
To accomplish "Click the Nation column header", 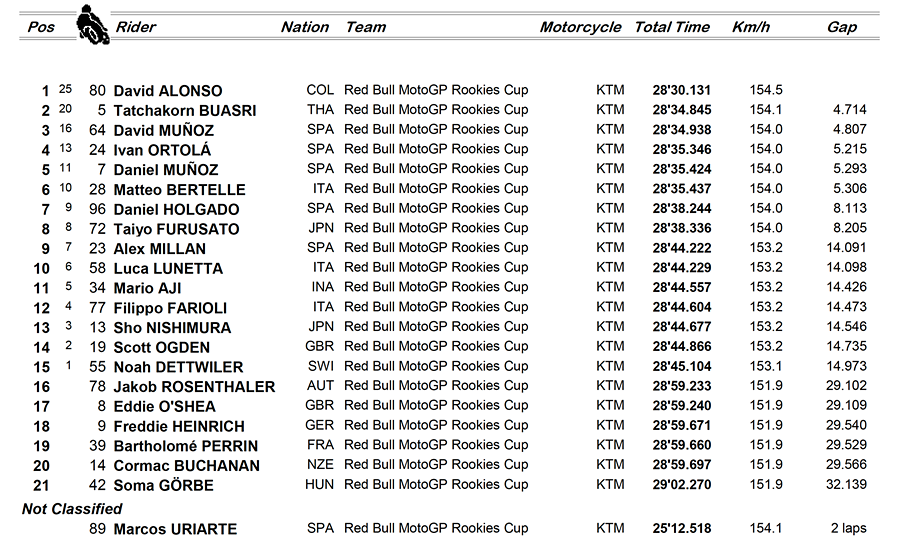I will coord(305,27).
